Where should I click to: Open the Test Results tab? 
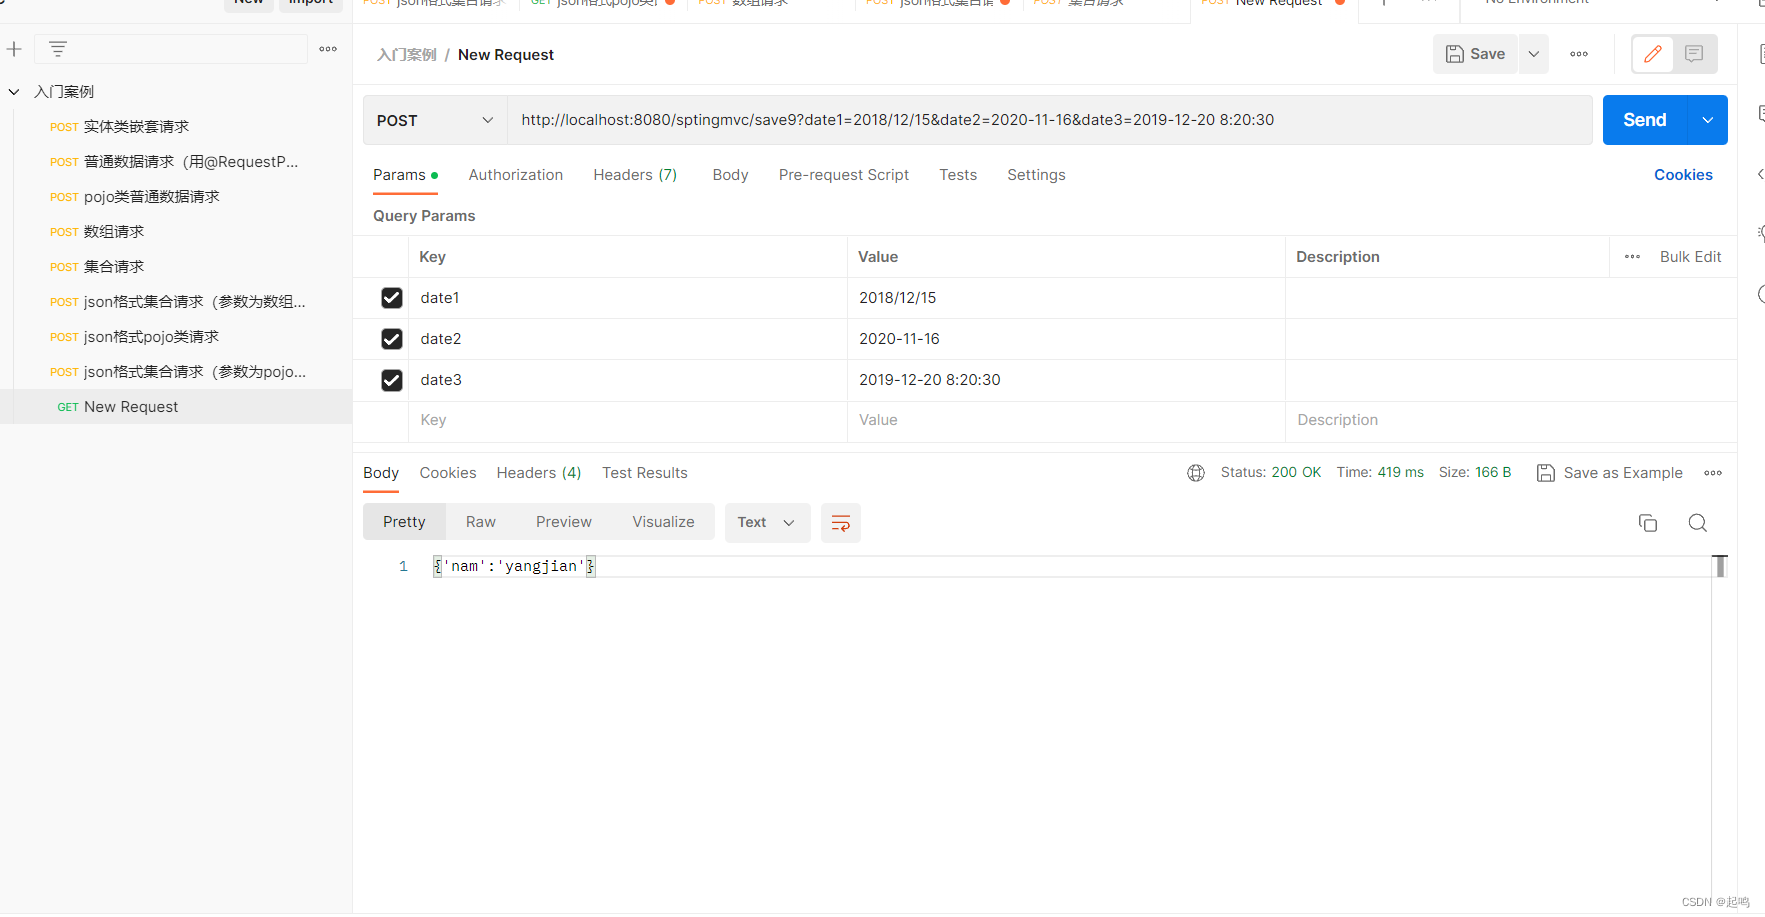pyautogui.click(x=645, y=473)
